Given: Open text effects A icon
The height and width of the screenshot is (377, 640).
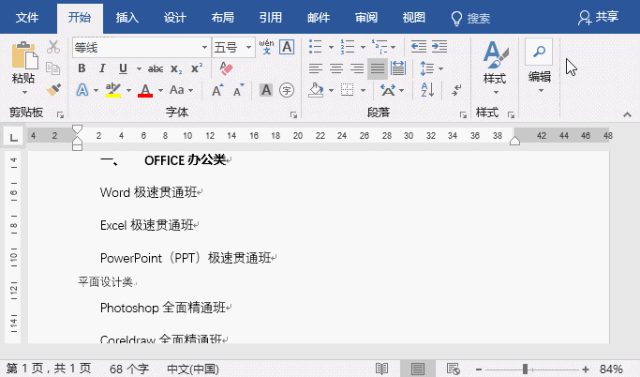Looking at the screenshot, I should 82,90.
